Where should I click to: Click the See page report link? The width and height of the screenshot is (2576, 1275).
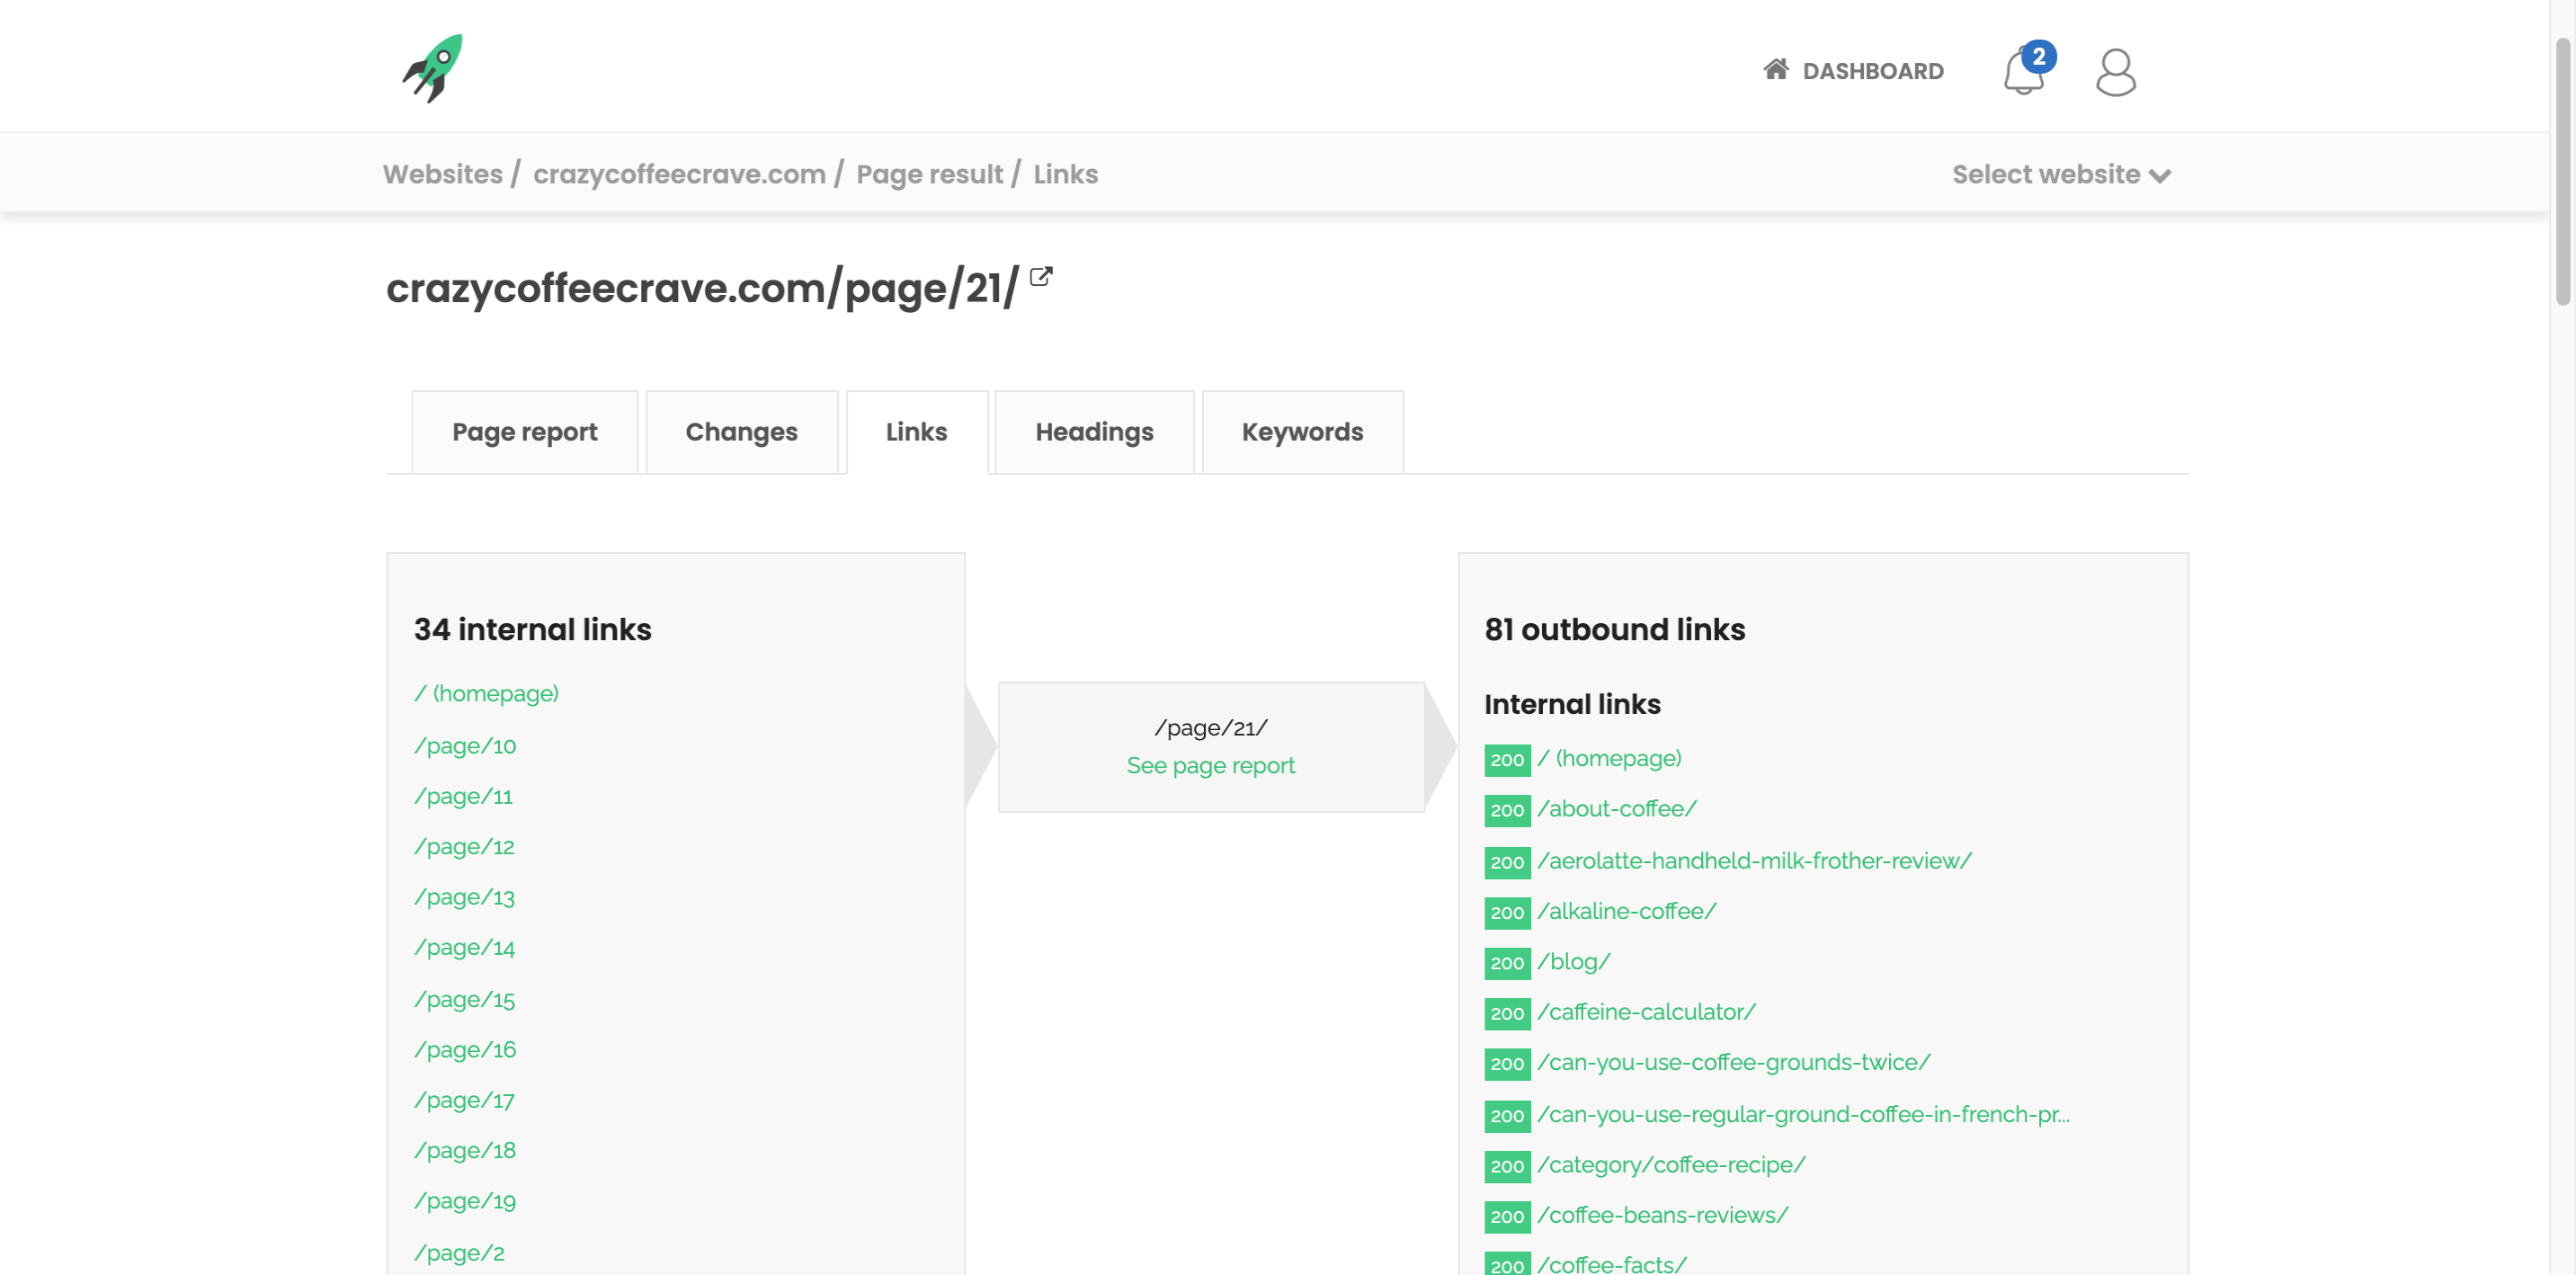pos(1210,765)
